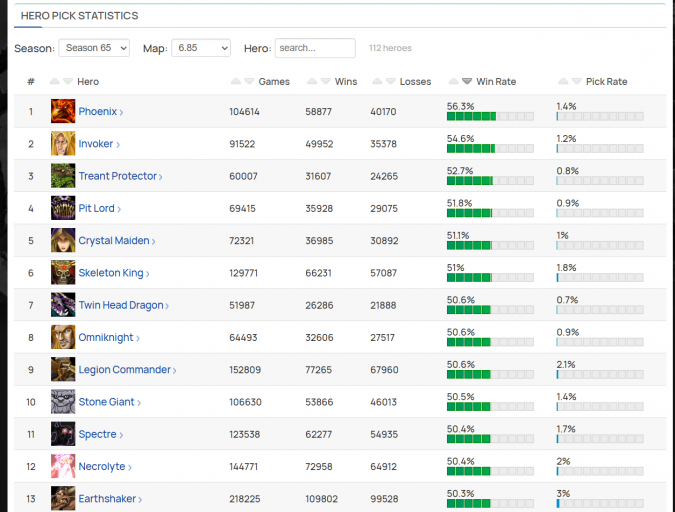675x512 pixels.
Task: Click Legion Commander 2.1% pick rate bar
Action: pyautogui.click(x=600, y=374)
